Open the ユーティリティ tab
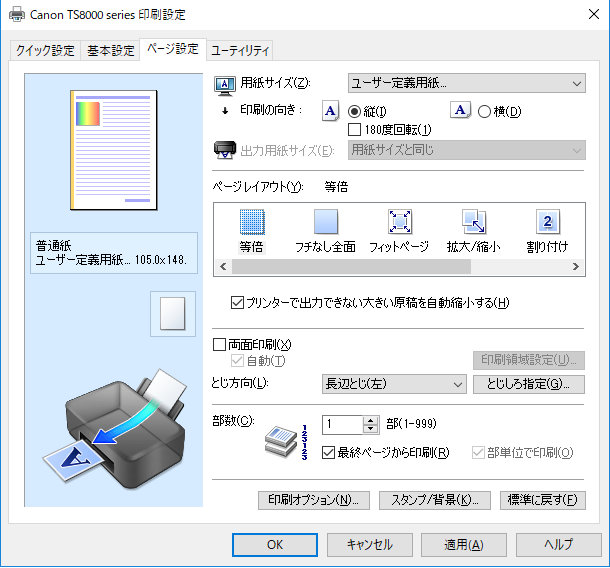Image resolution: width=610 pixels, height=568 pixels. [240, 51]
